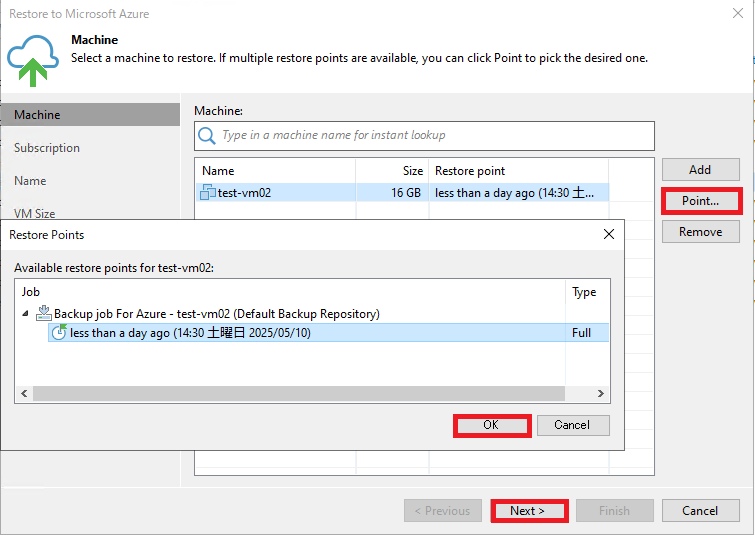Click the Type column header
This screenshot has width=755, height=536.
click(587, 292)
